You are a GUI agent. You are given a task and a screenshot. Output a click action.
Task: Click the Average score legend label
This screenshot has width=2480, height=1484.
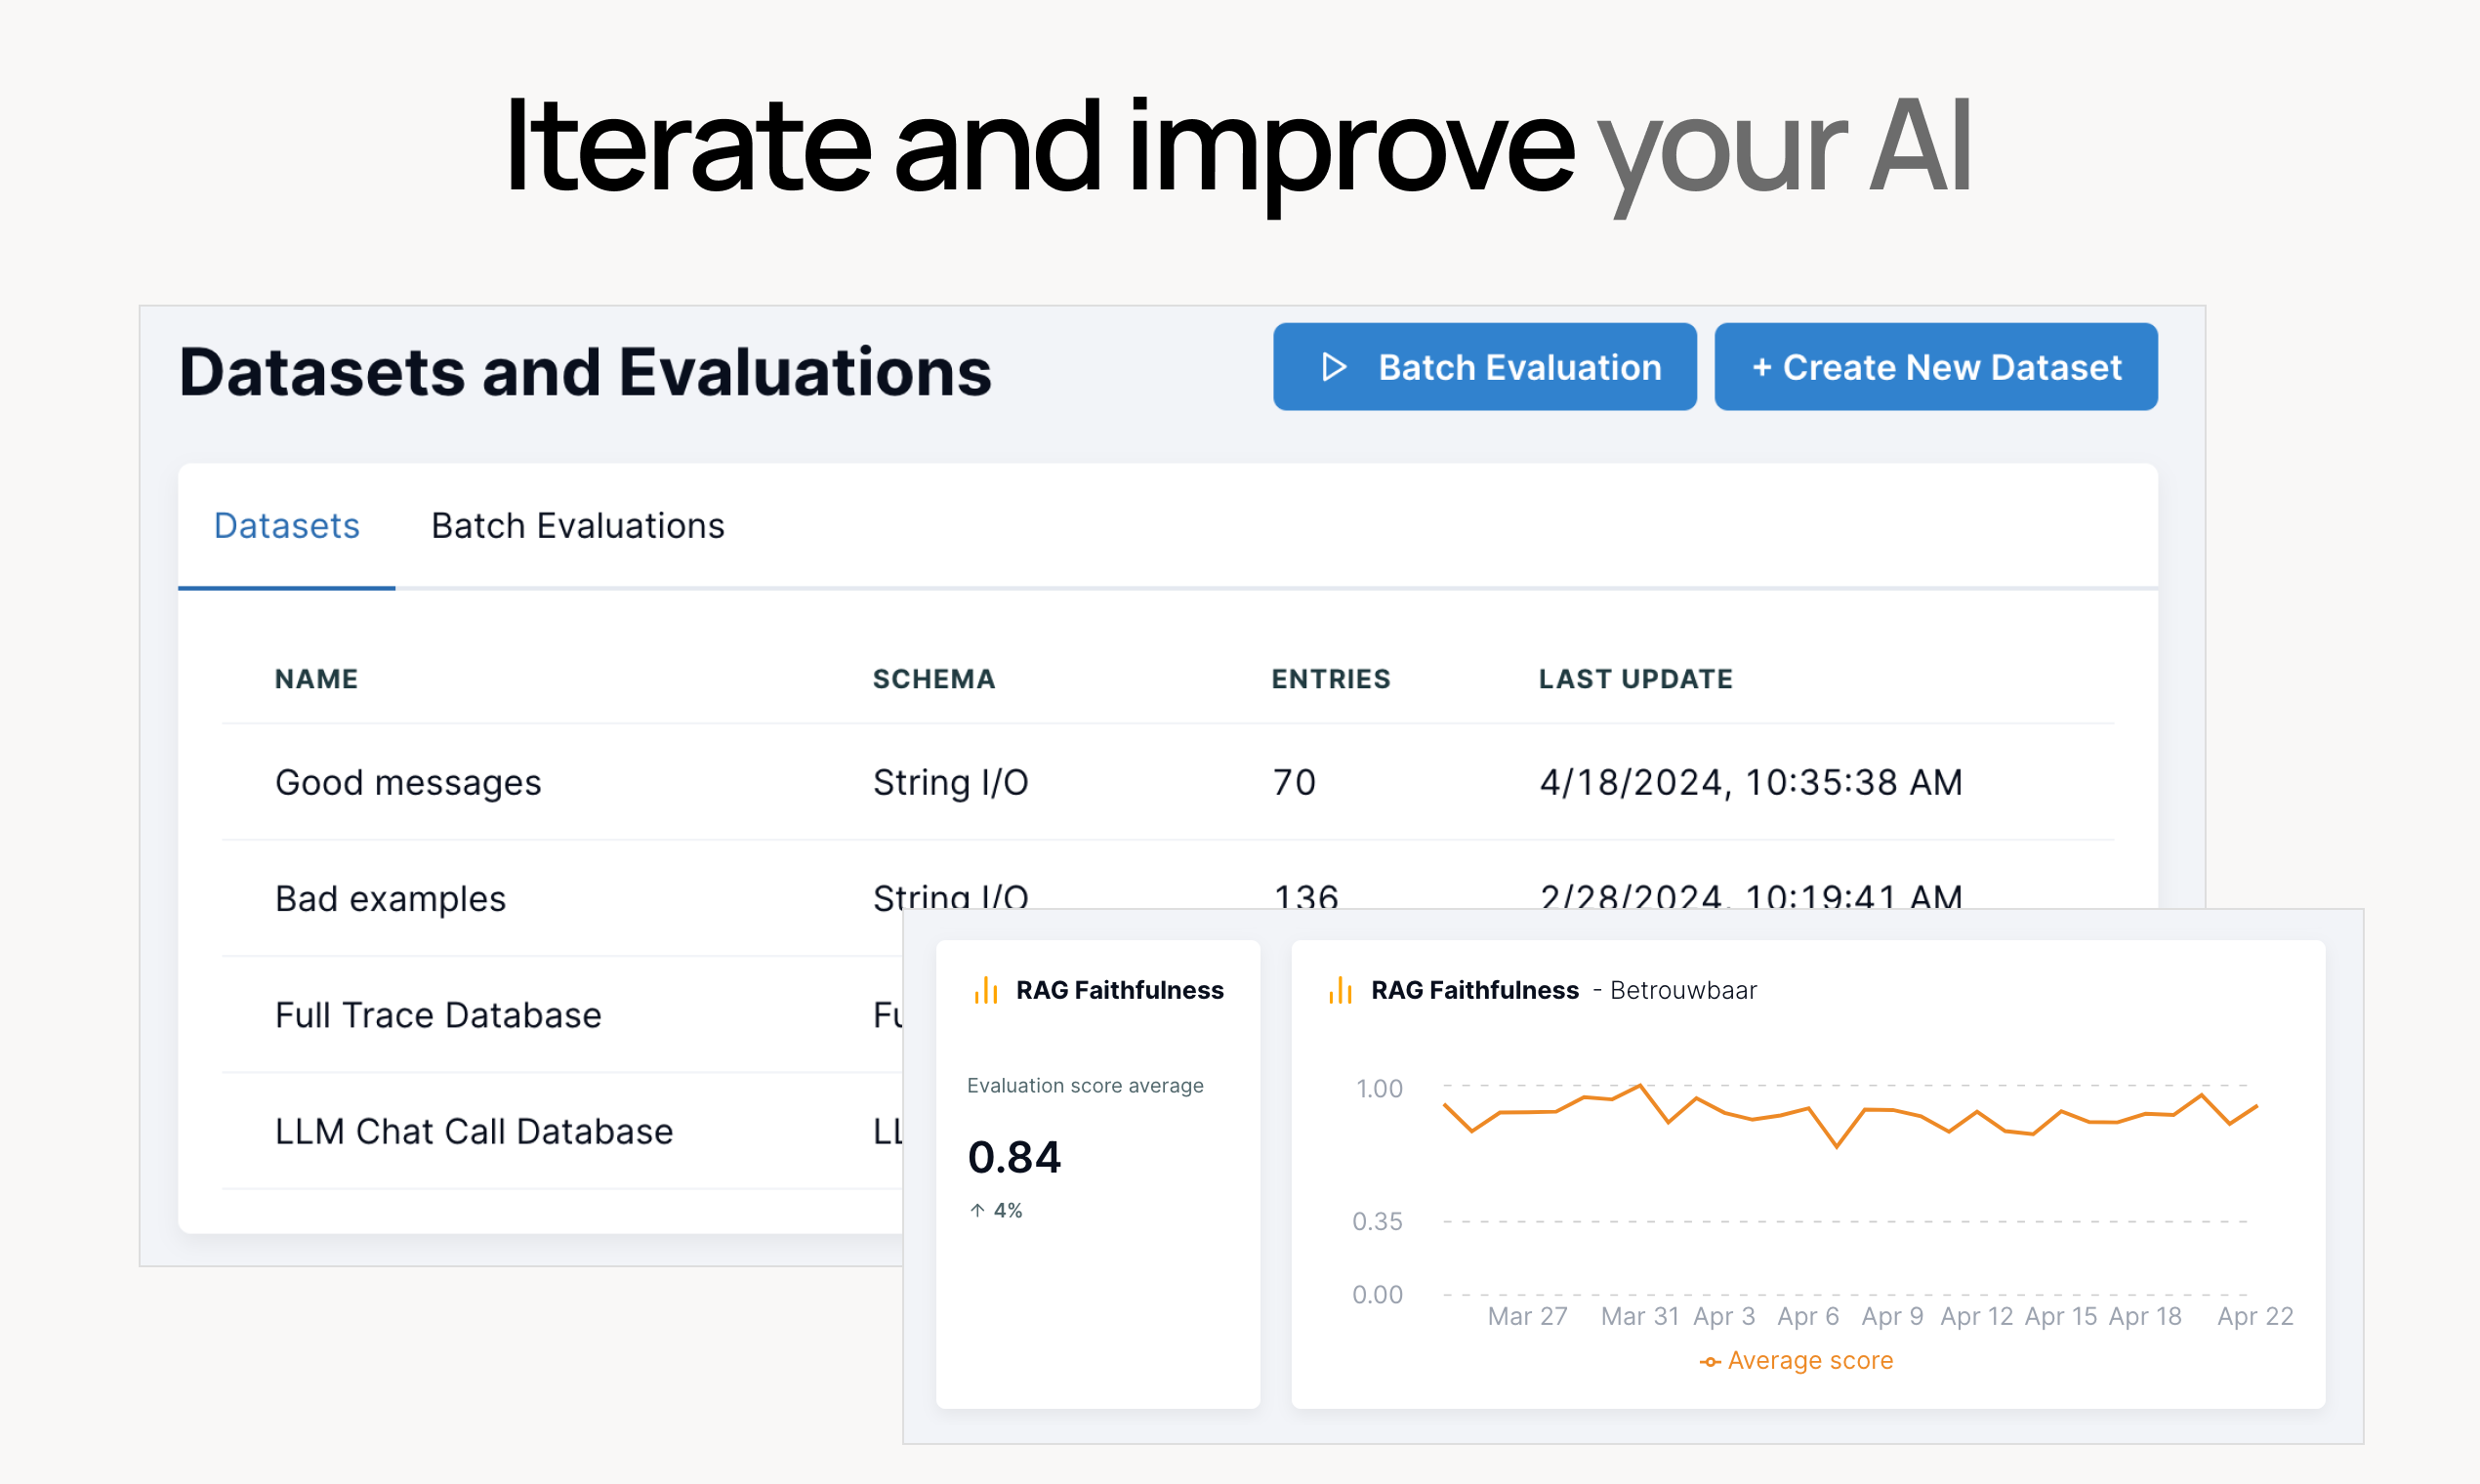coord(1810,1361)
